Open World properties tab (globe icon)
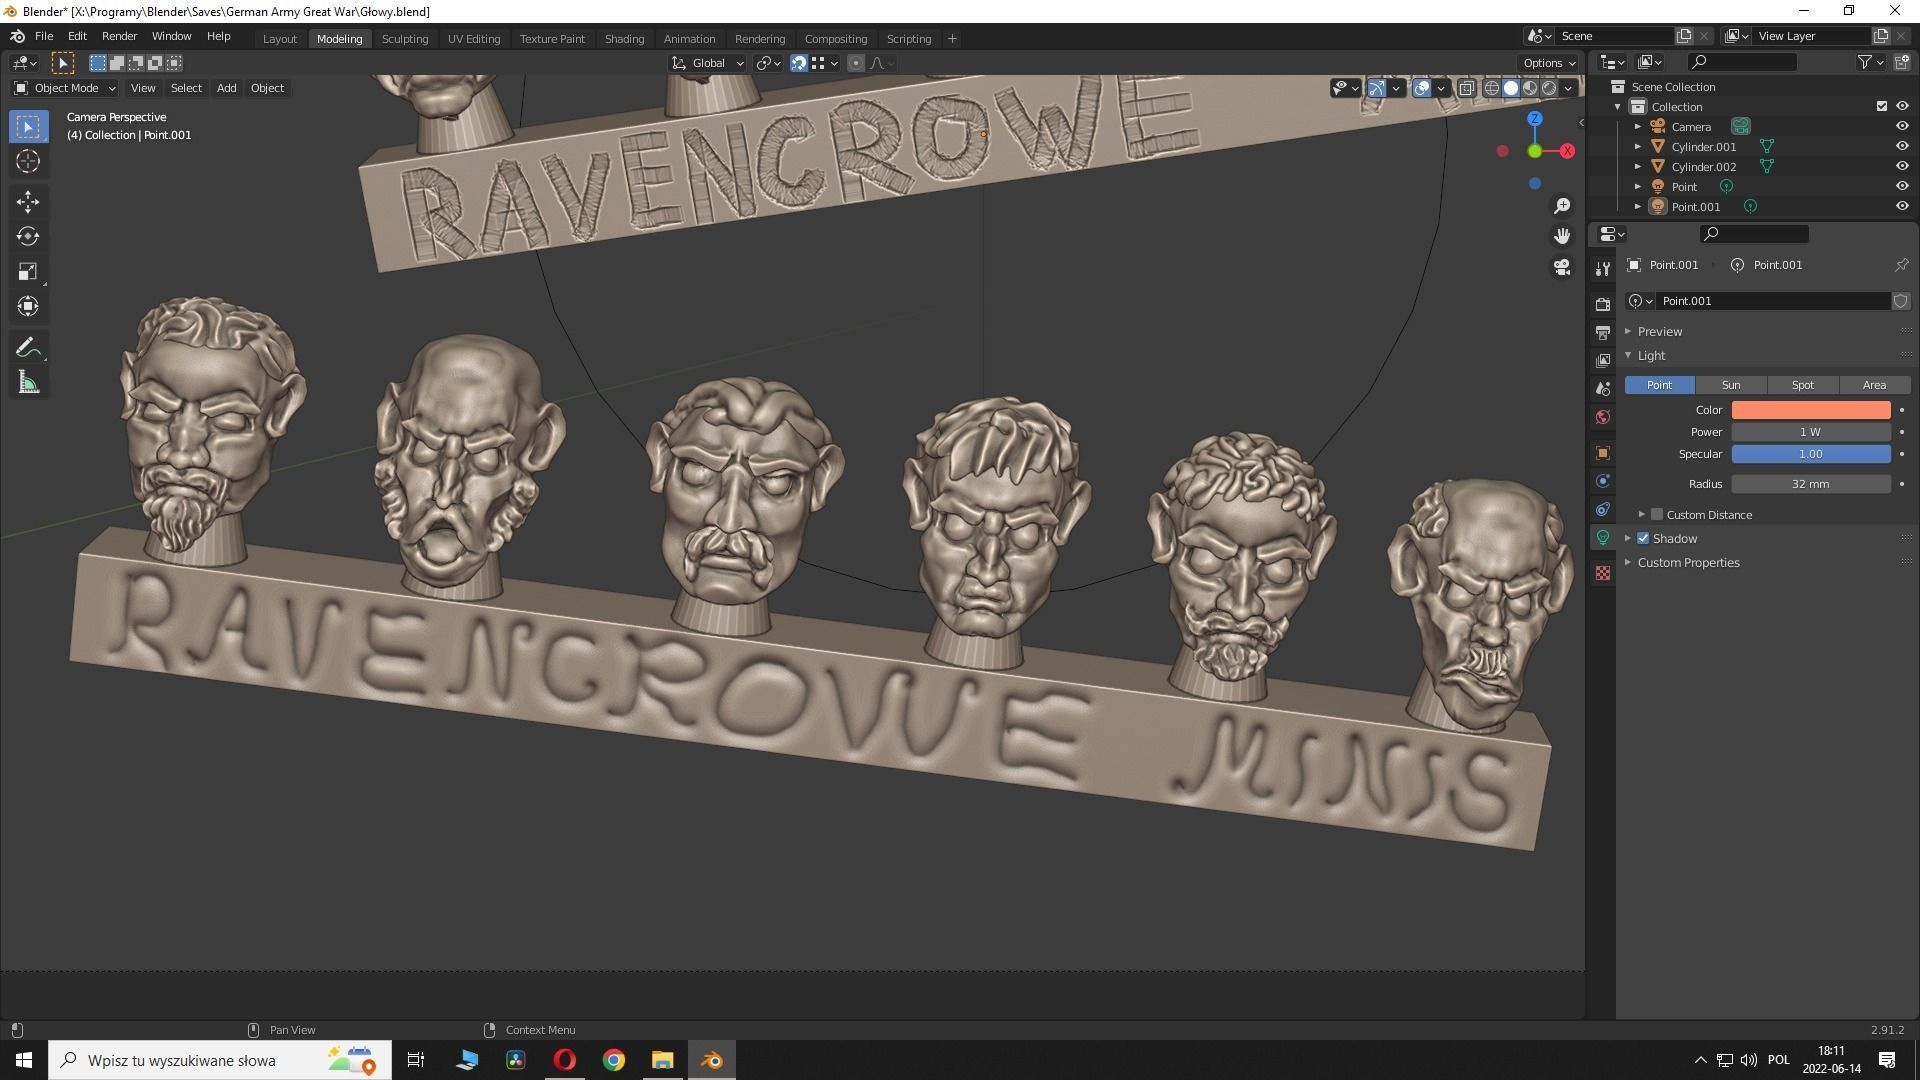Screen dimensions: 1920x1080 tap(1603, 417)
